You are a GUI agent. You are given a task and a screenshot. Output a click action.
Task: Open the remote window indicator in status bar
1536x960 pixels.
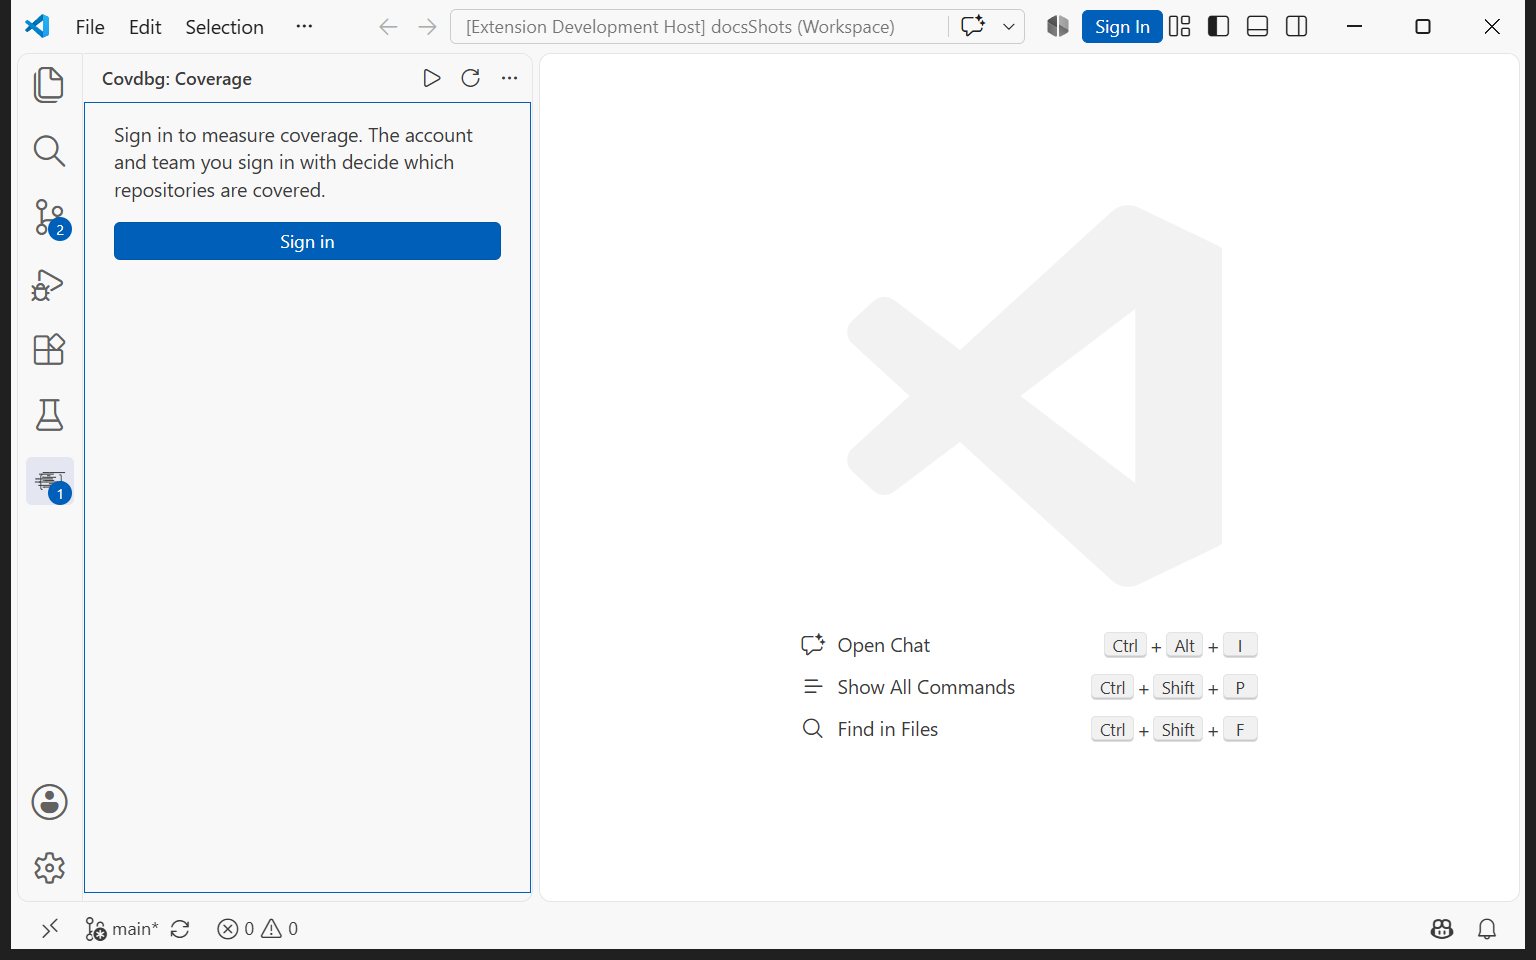click(x=50, y=929)
